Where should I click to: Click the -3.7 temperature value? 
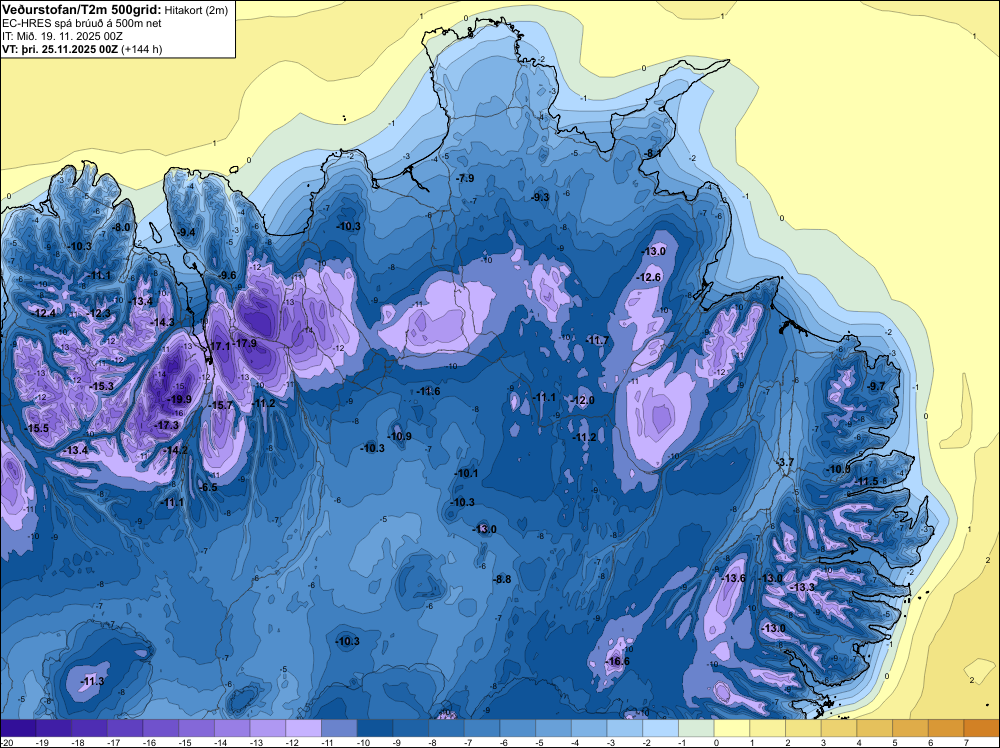pyautogui.click(x=784, y=462)
